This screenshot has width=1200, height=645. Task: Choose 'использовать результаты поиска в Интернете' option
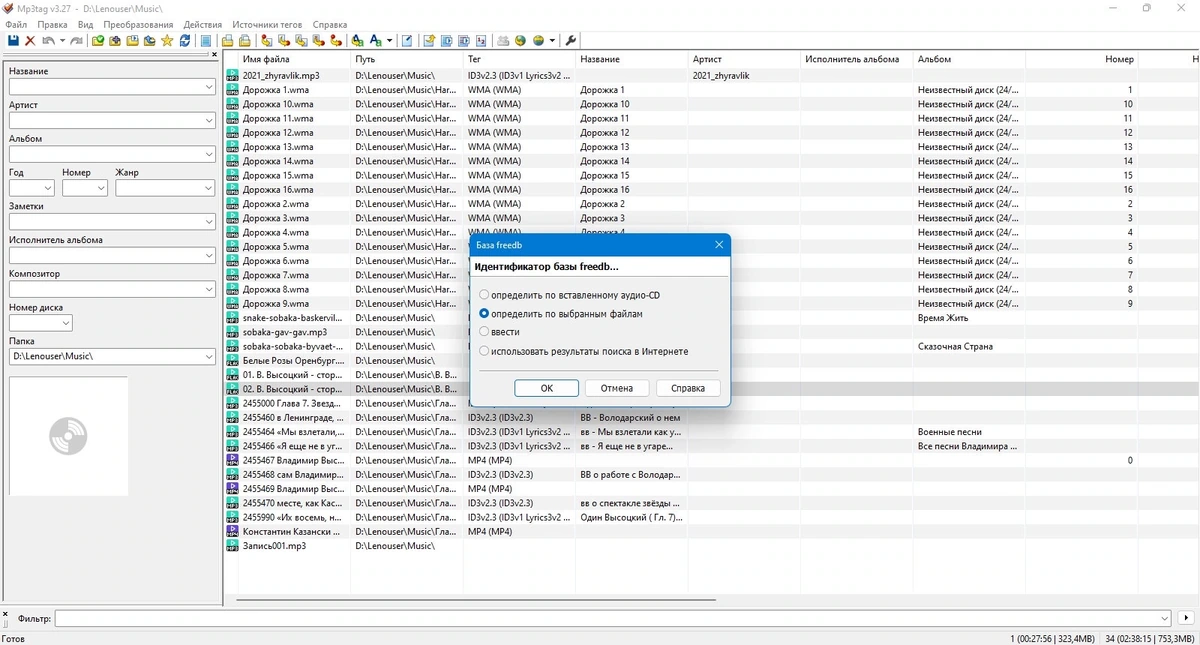(x=584, y=351)
